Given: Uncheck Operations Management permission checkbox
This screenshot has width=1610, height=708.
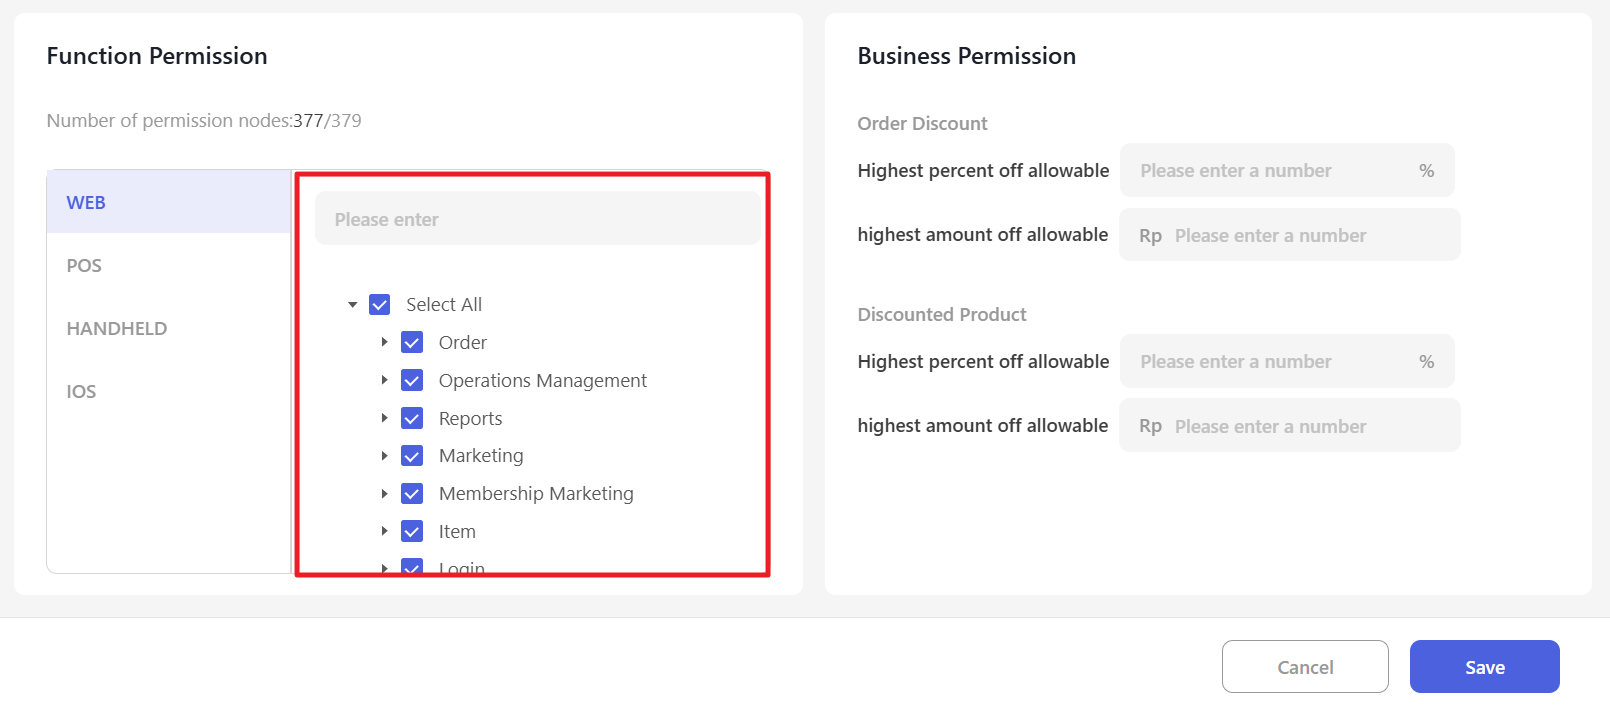Looking at the screenshot, I should click(412, 381).
